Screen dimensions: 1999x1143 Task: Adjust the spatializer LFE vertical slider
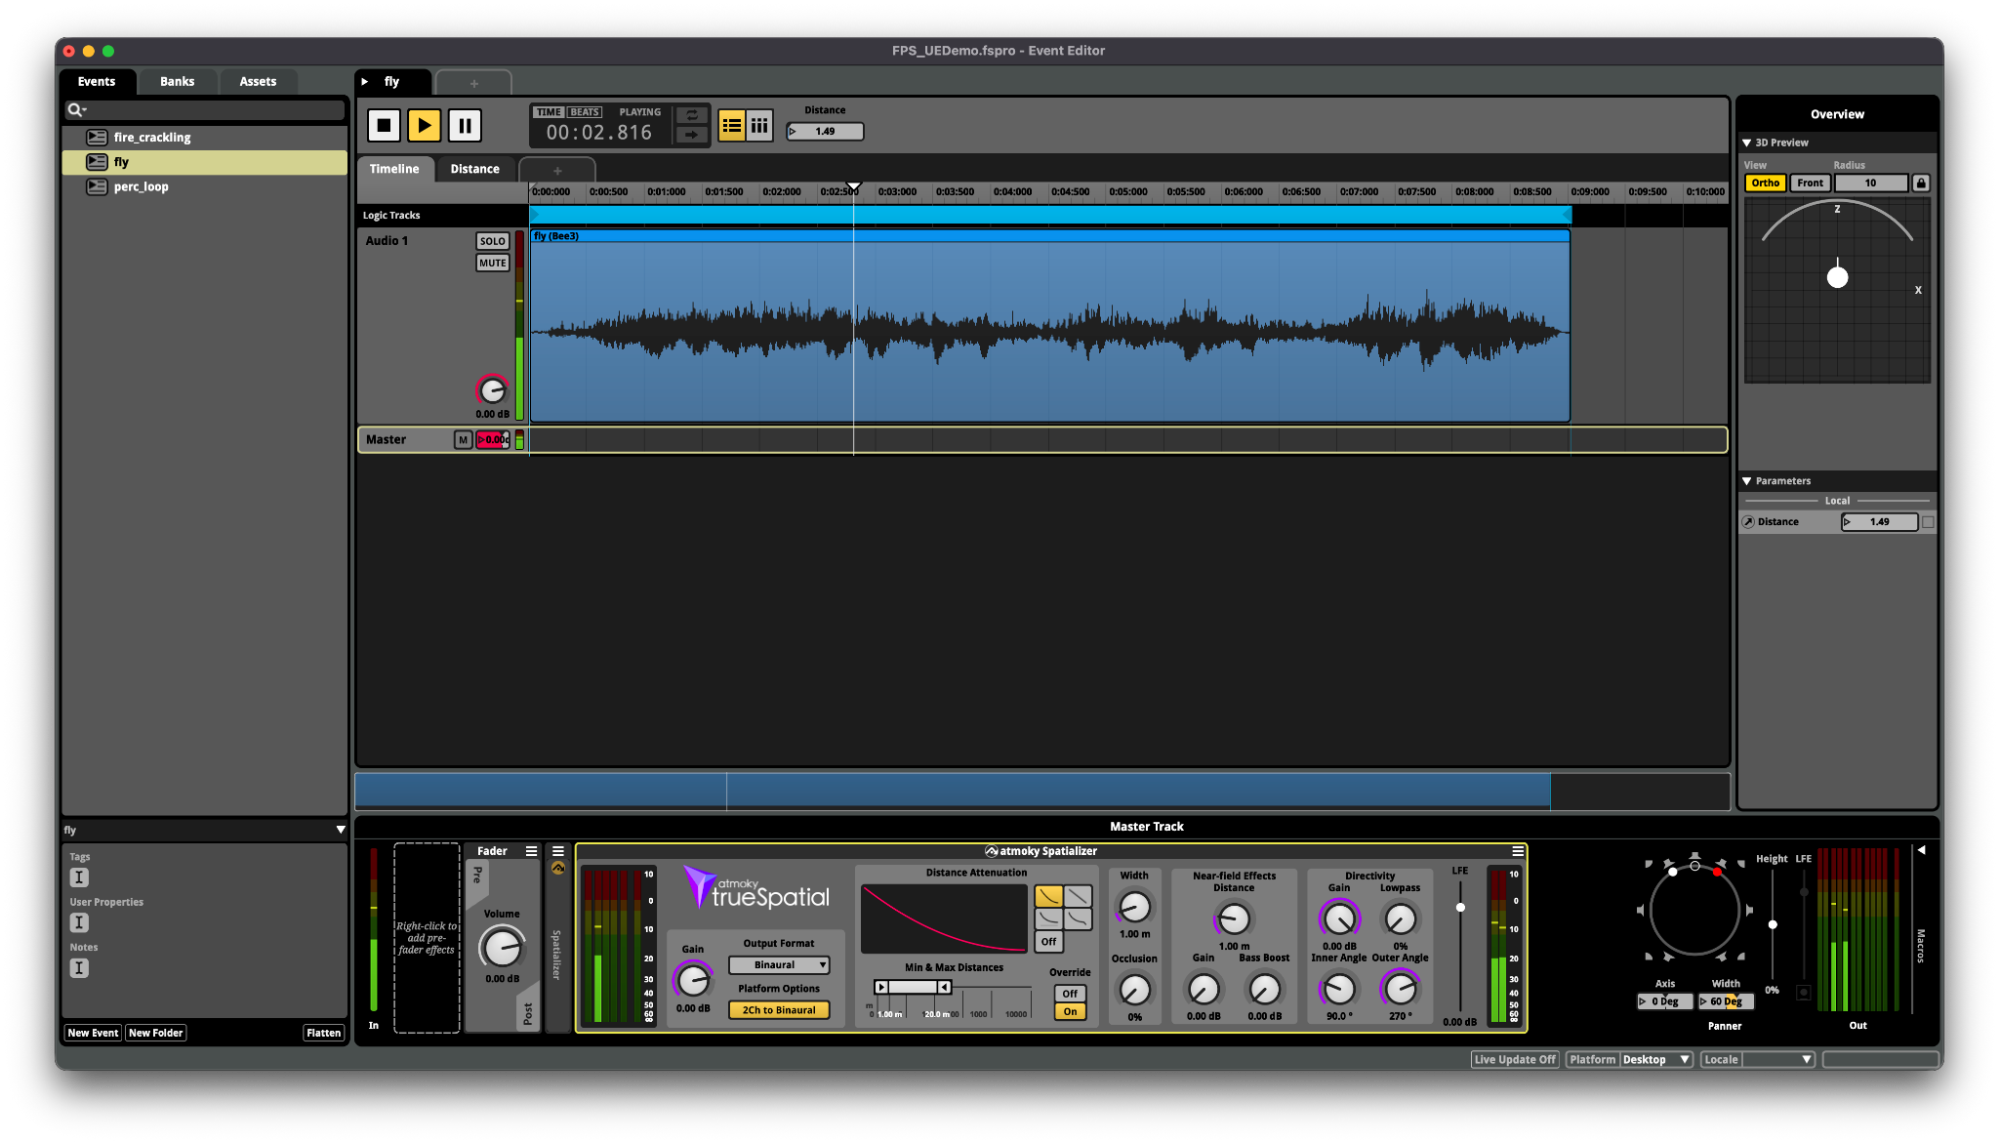point(1460,908)
